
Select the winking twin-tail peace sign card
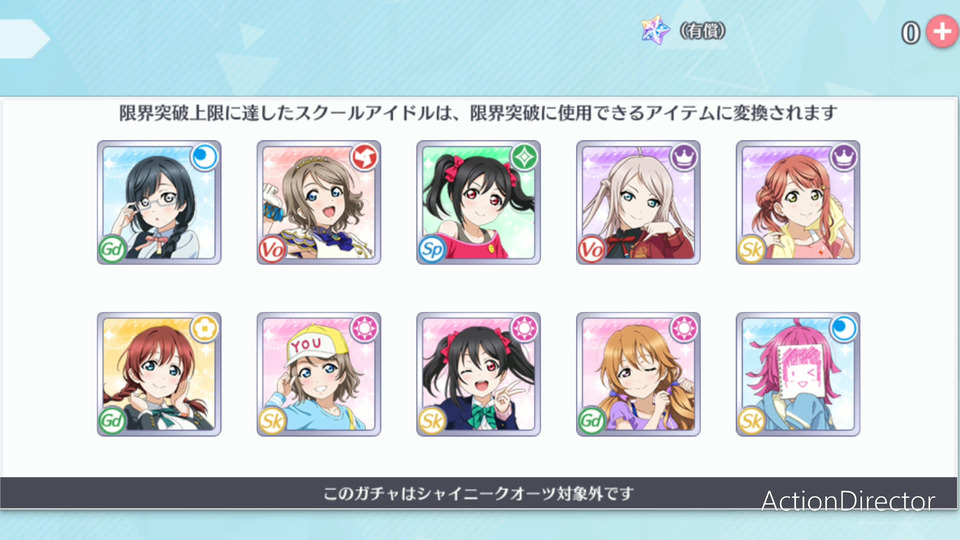(479, 375)
